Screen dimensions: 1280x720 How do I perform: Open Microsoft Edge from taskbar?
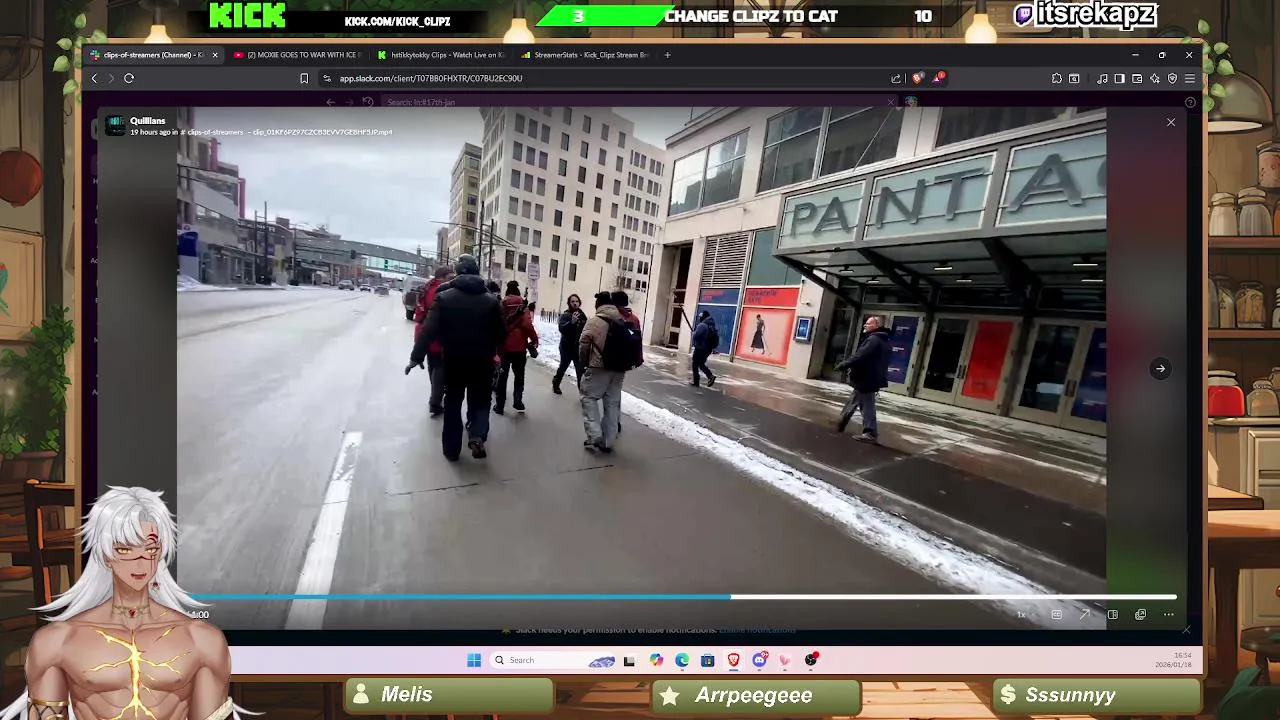682,660
